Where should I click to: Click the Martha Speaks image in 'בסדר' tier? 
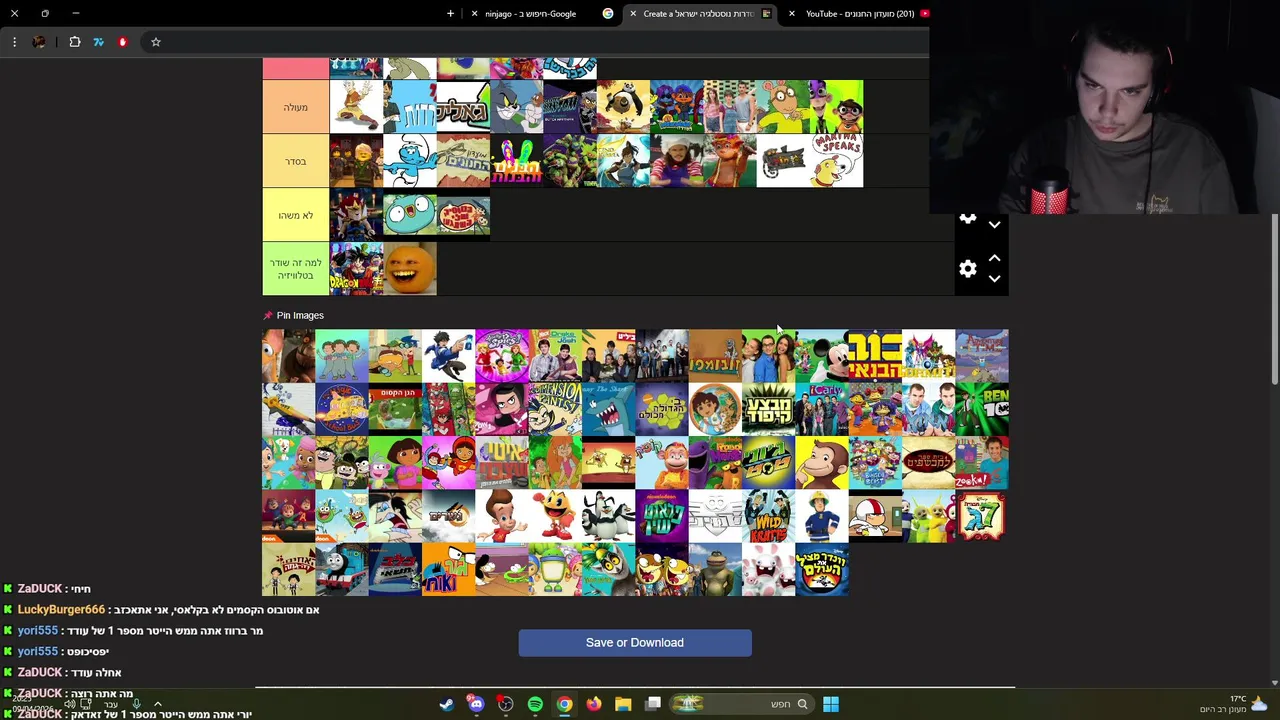[x=837, y=161]
